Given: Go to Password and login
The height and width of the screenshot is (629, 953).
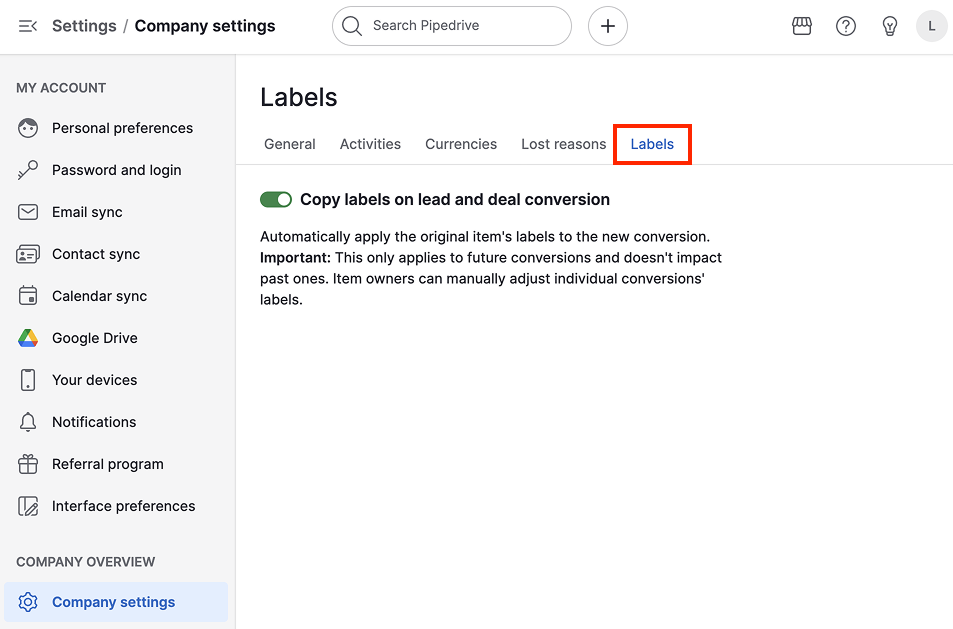Looking at the screenshot, I should coord(116,170).
